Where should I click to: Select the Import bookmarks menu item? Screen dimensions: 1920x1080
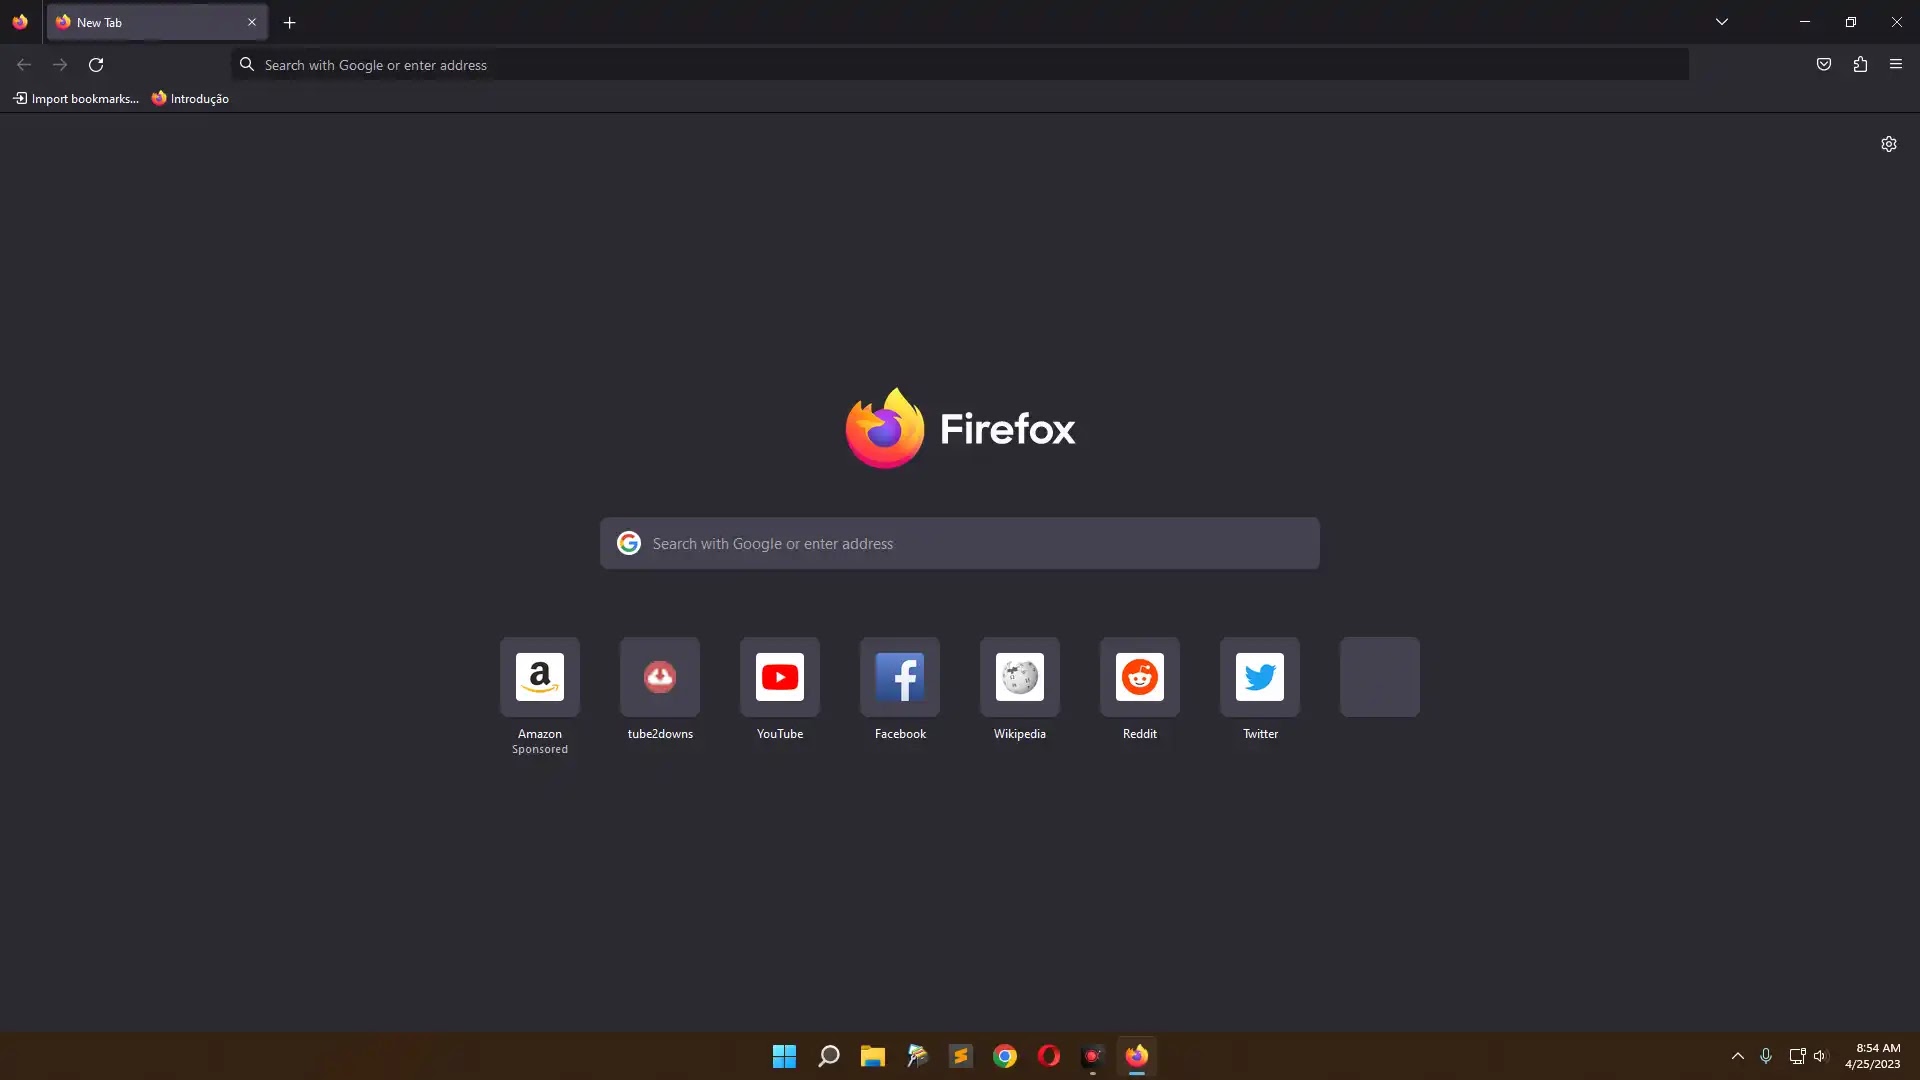[75, 98]
